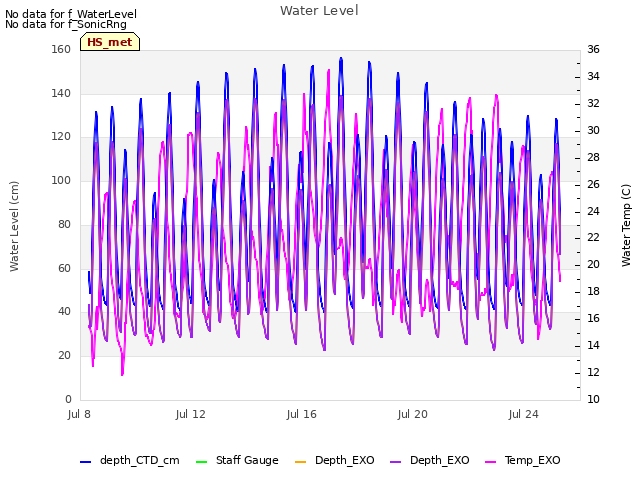Click the 160 left axis value
Image resolution: width=640 pixels, height=480 pixels.
tap(61, 49)
